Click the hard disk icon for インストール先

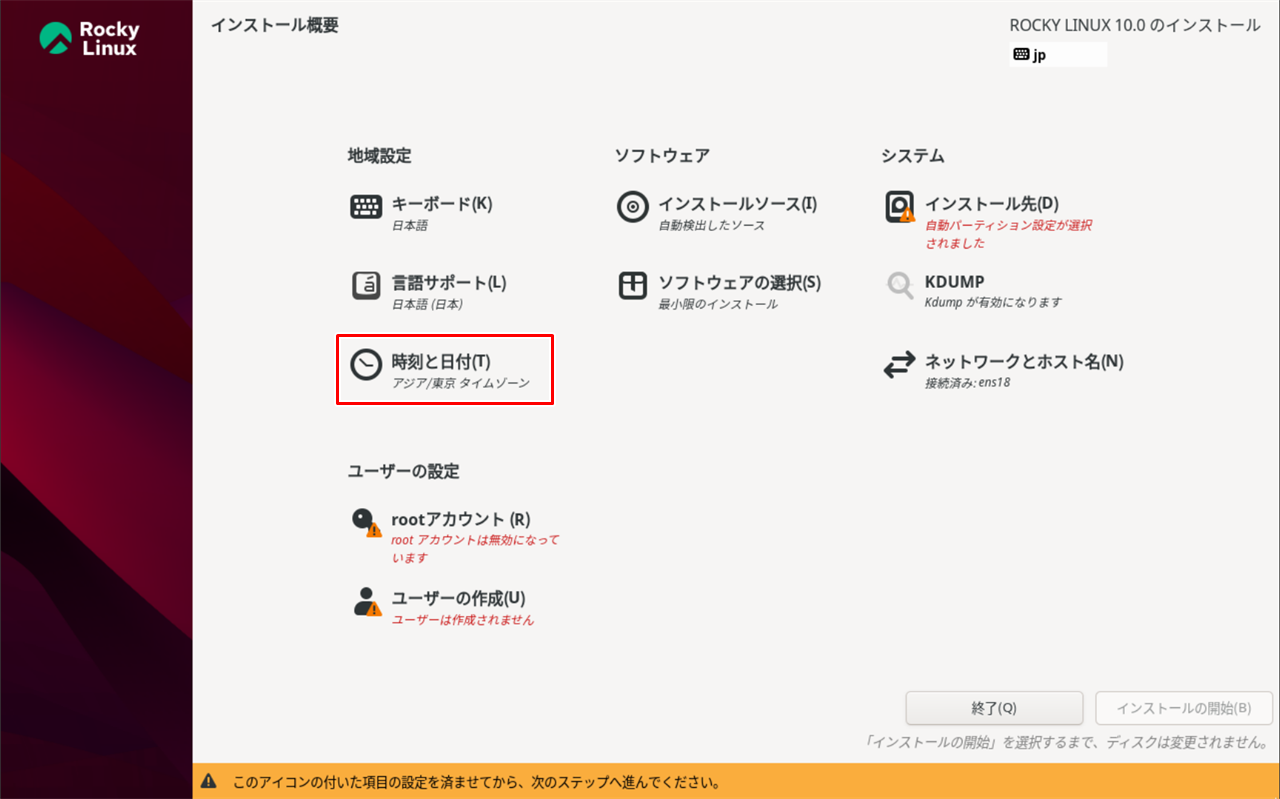(899, 207)
